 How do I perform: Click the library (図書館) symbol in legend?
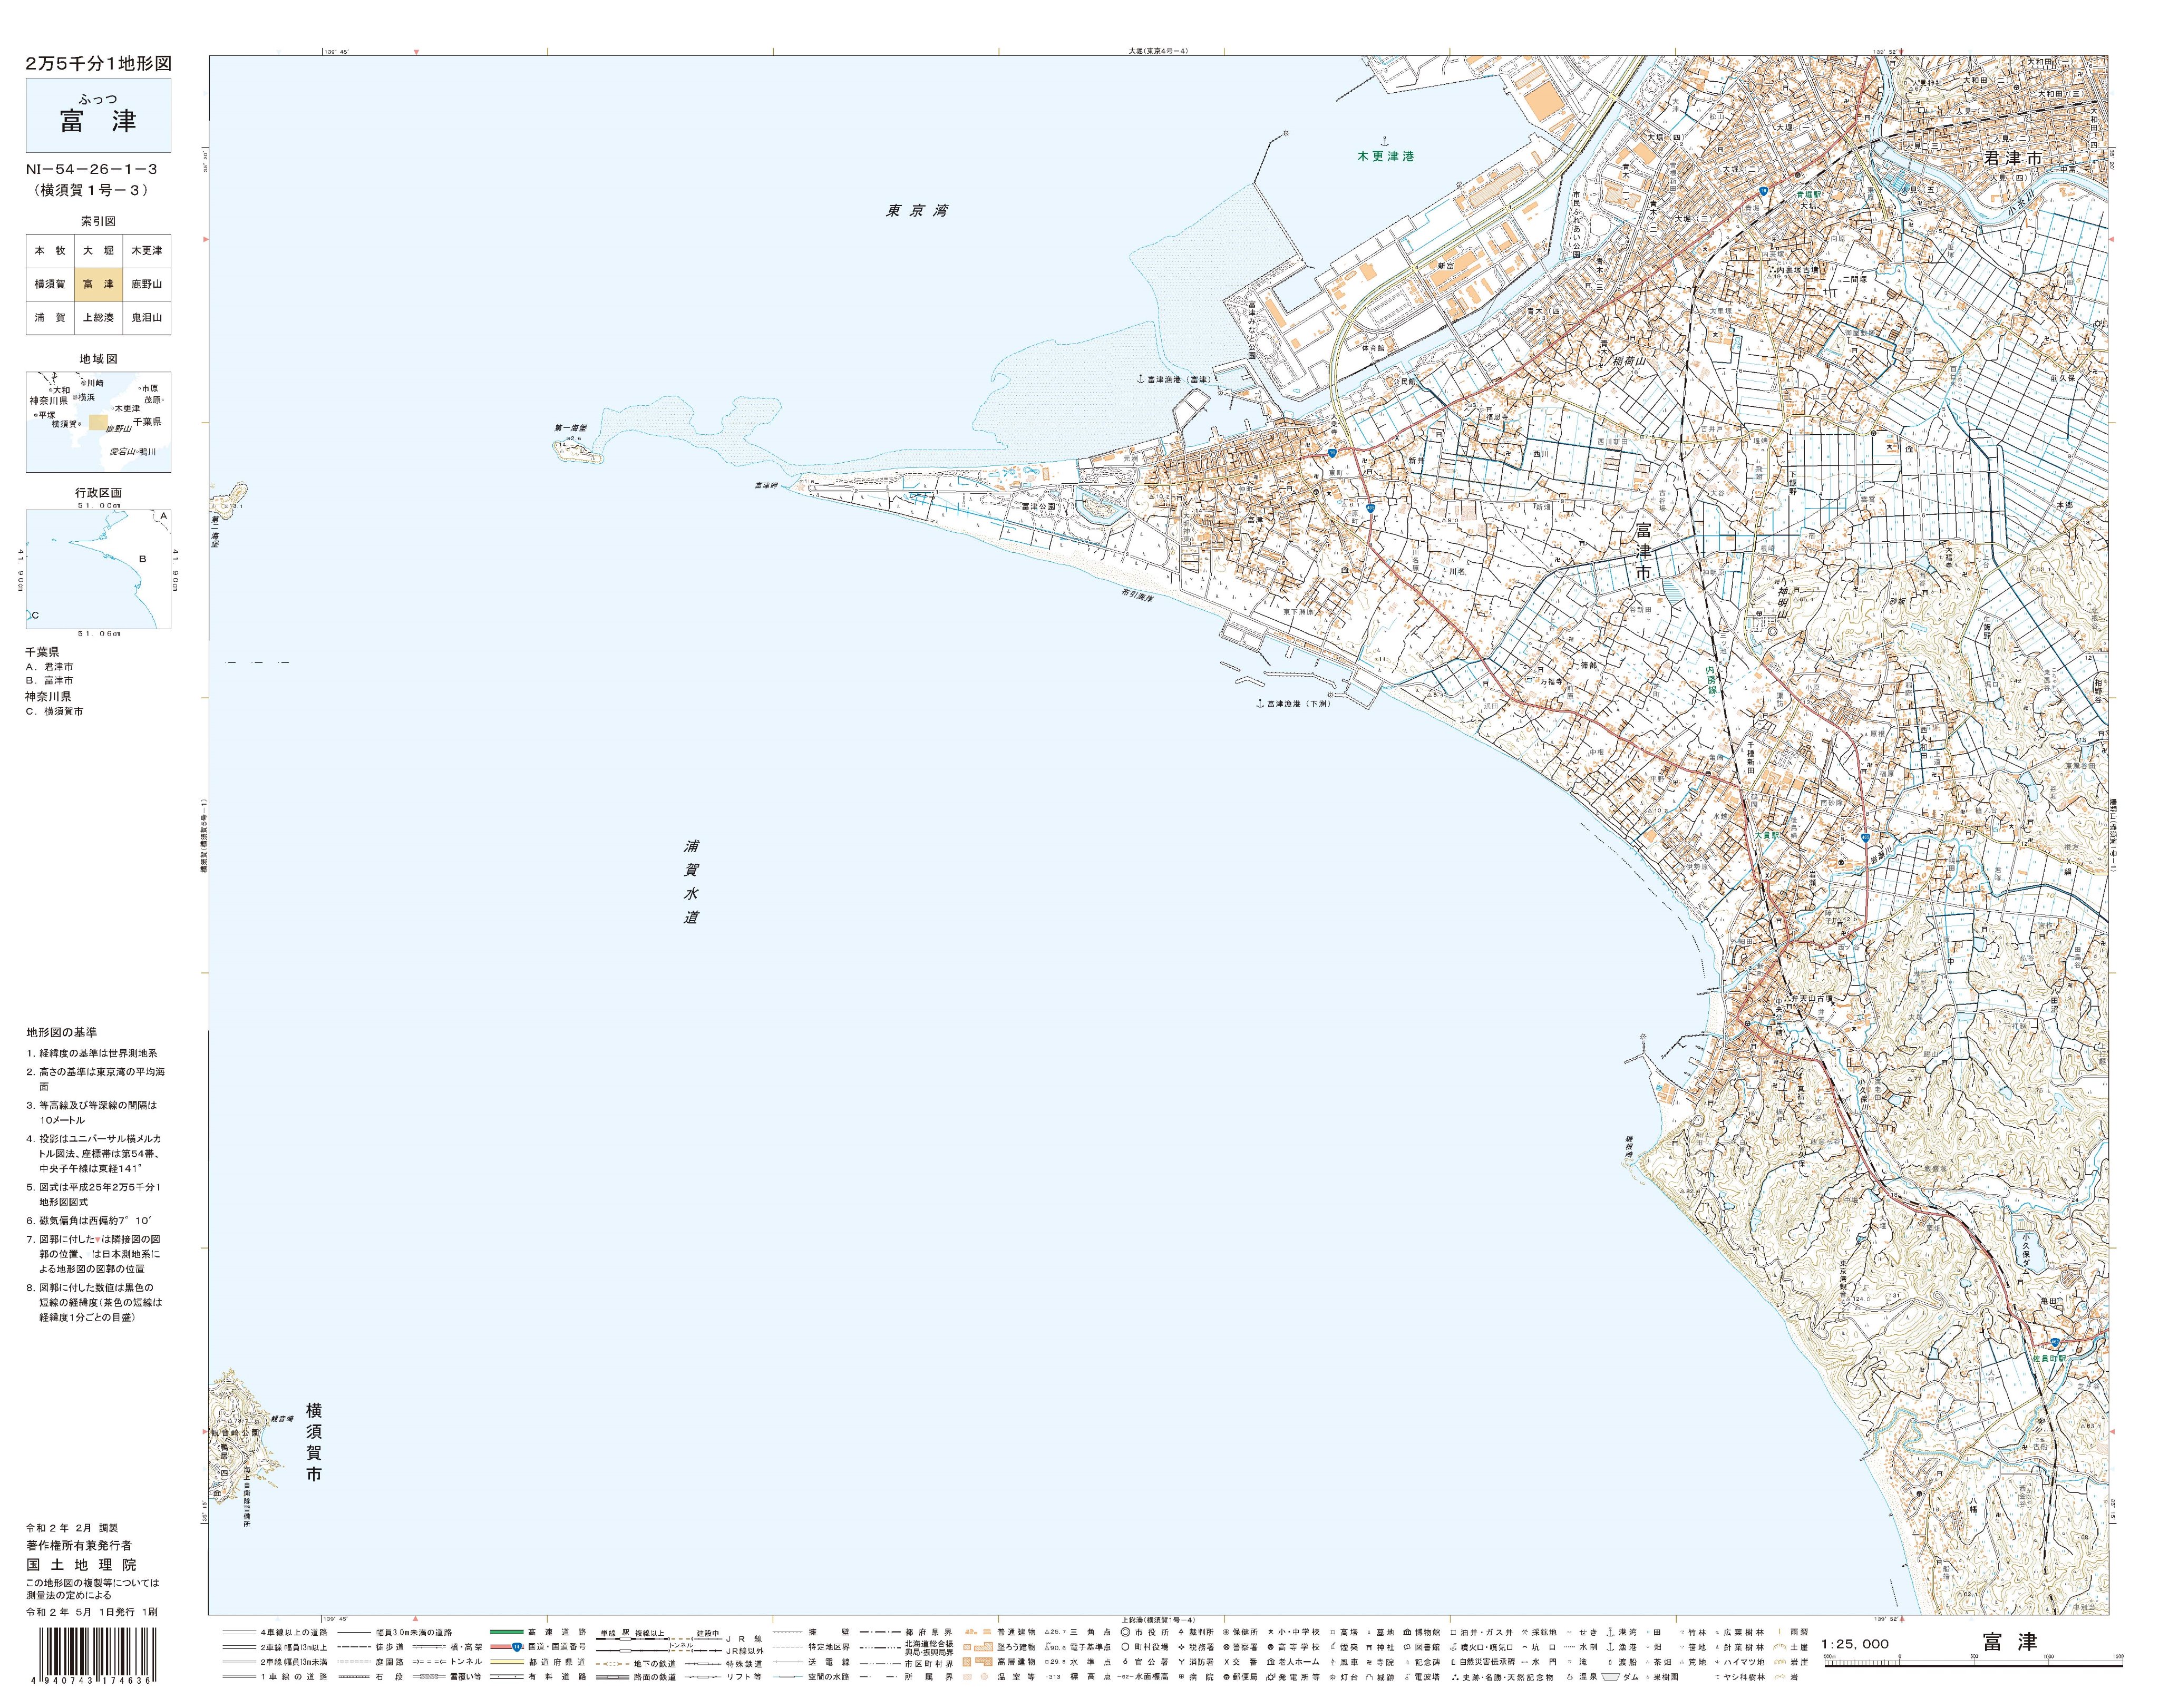[1407, 1647]
